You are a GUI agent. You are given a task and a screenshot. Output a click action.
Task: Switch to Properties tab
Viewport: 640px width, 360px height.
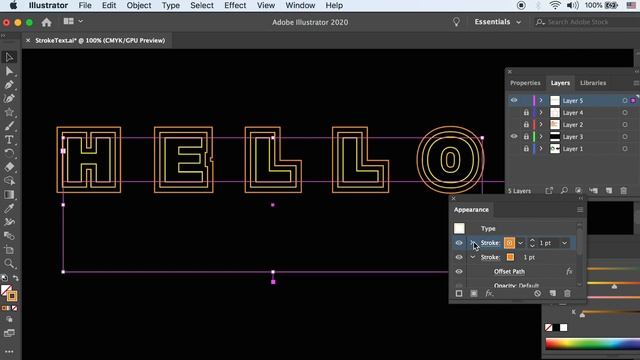click(x=525, y=83)
